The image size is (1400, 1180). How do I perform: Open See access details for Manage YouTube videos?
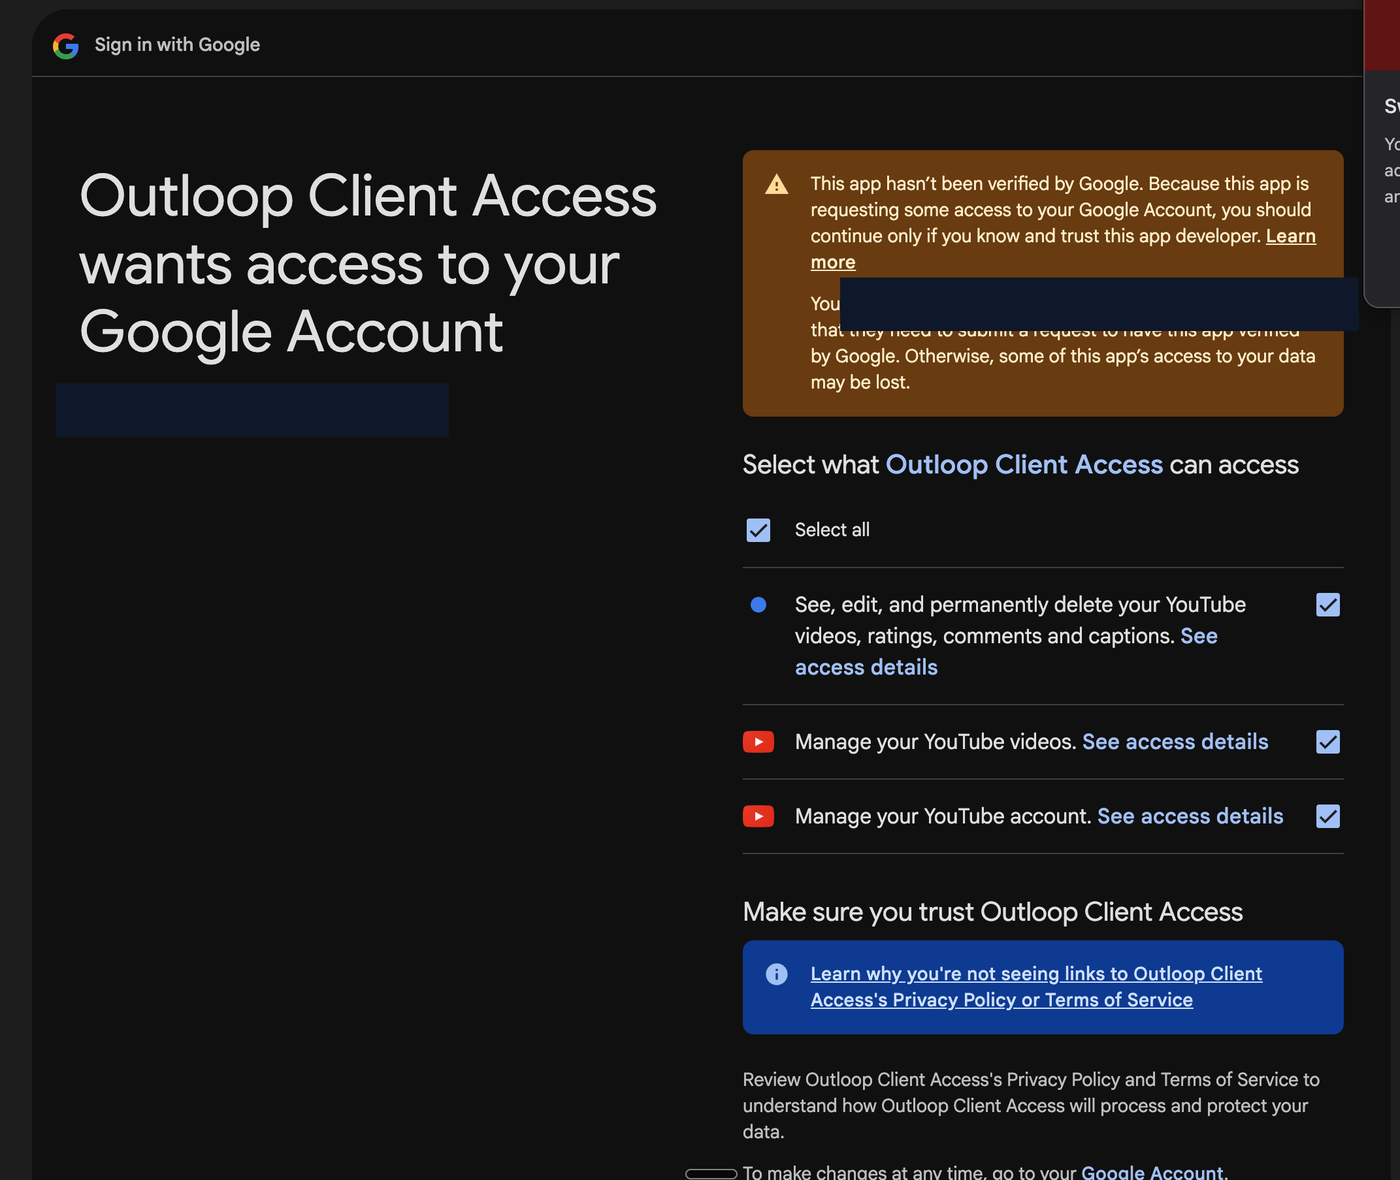(1175, 742)
